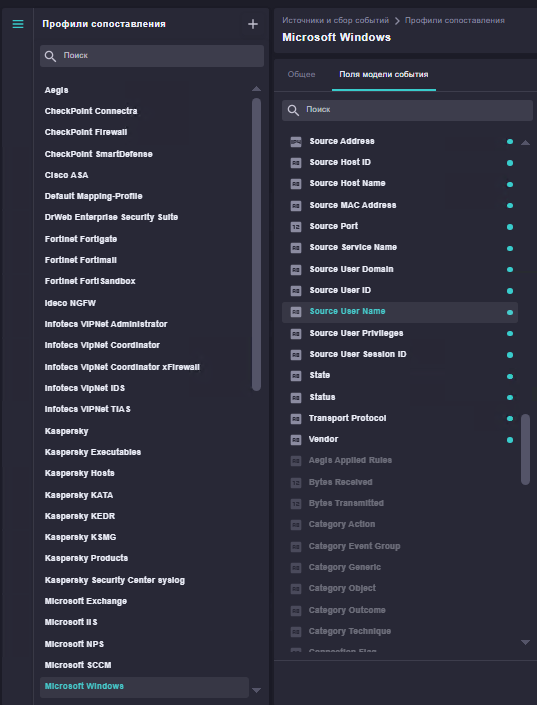
Task: Click the status dot next to Source User Name
Action: pyautogui.click(x=510, y=312)
